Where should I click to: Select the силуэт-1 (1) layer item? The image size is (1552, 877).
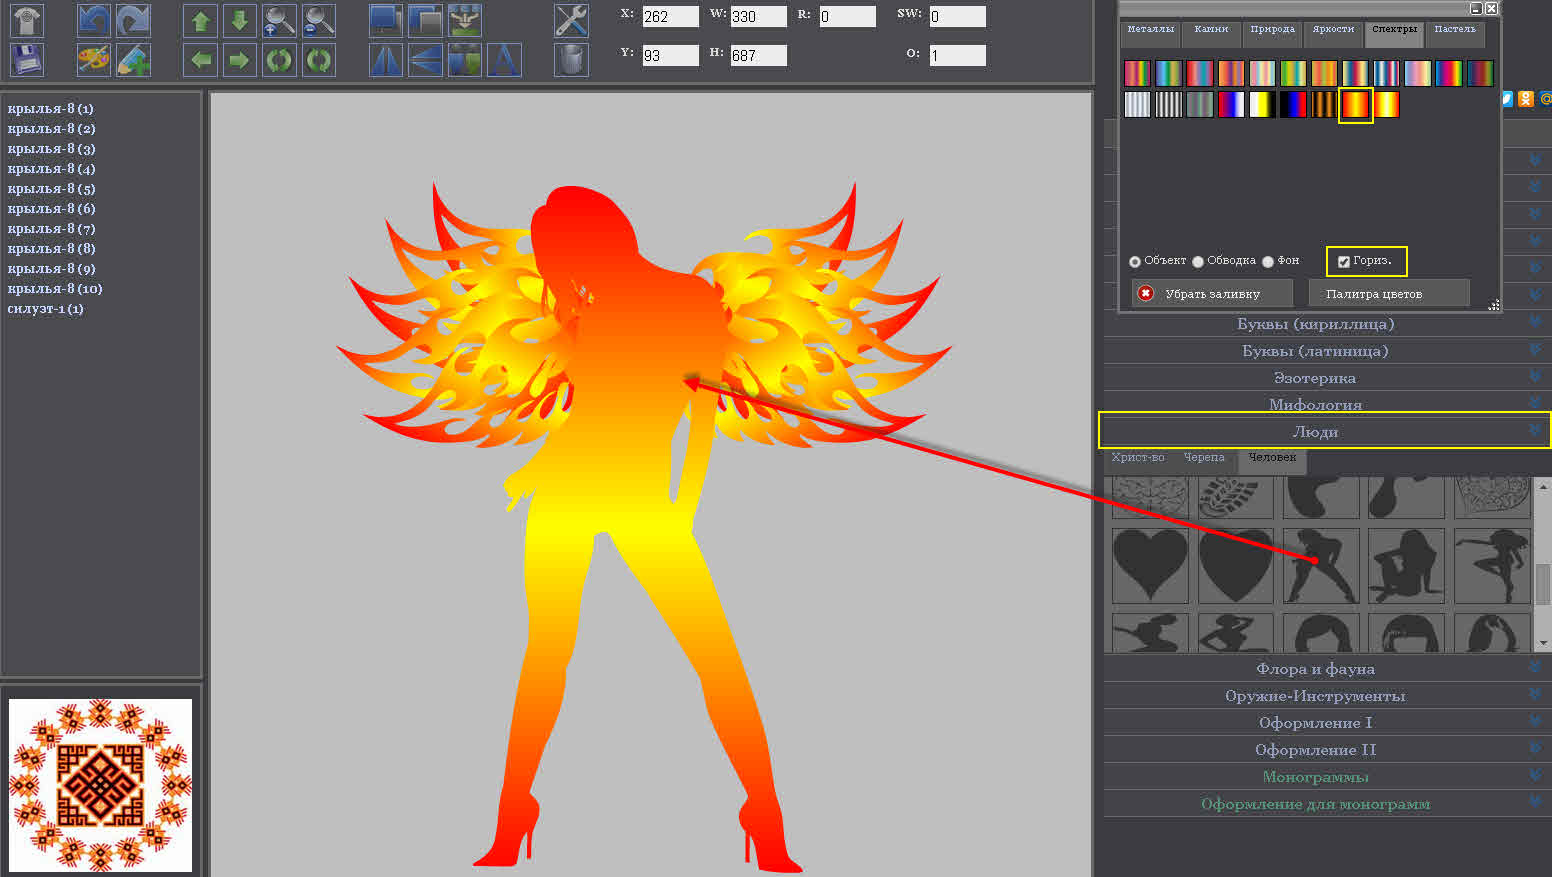46,308
